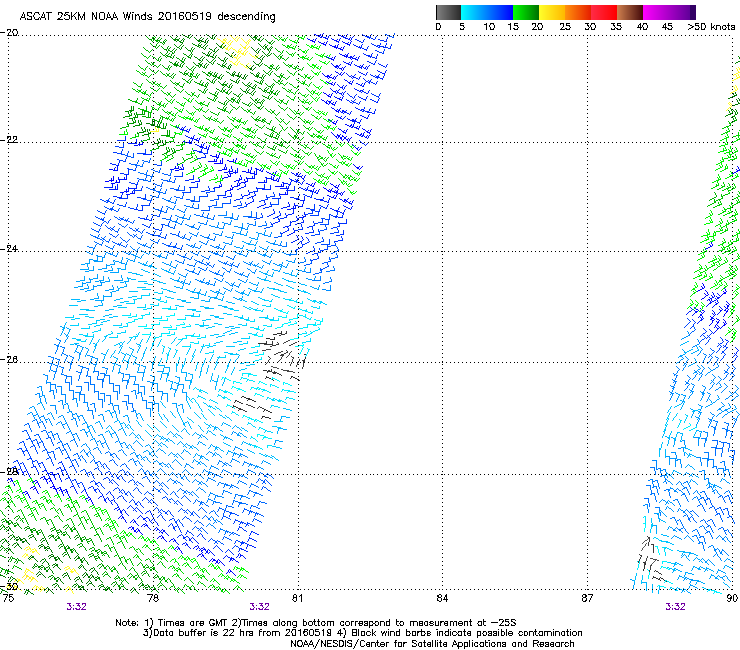The height and width of the screenshot is (650, 740).
Task: Select the yellow 20-25 knots legend swatch
Action: [x=552, y=12]
